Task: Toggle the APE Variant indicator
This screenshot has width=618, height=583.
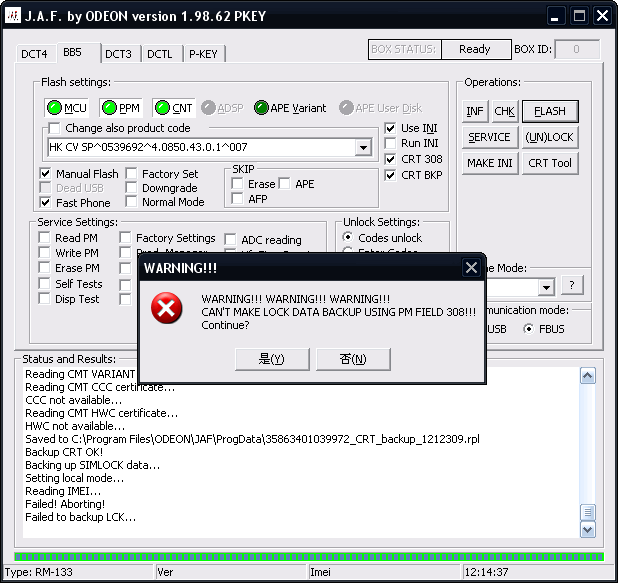Action: 290,108
